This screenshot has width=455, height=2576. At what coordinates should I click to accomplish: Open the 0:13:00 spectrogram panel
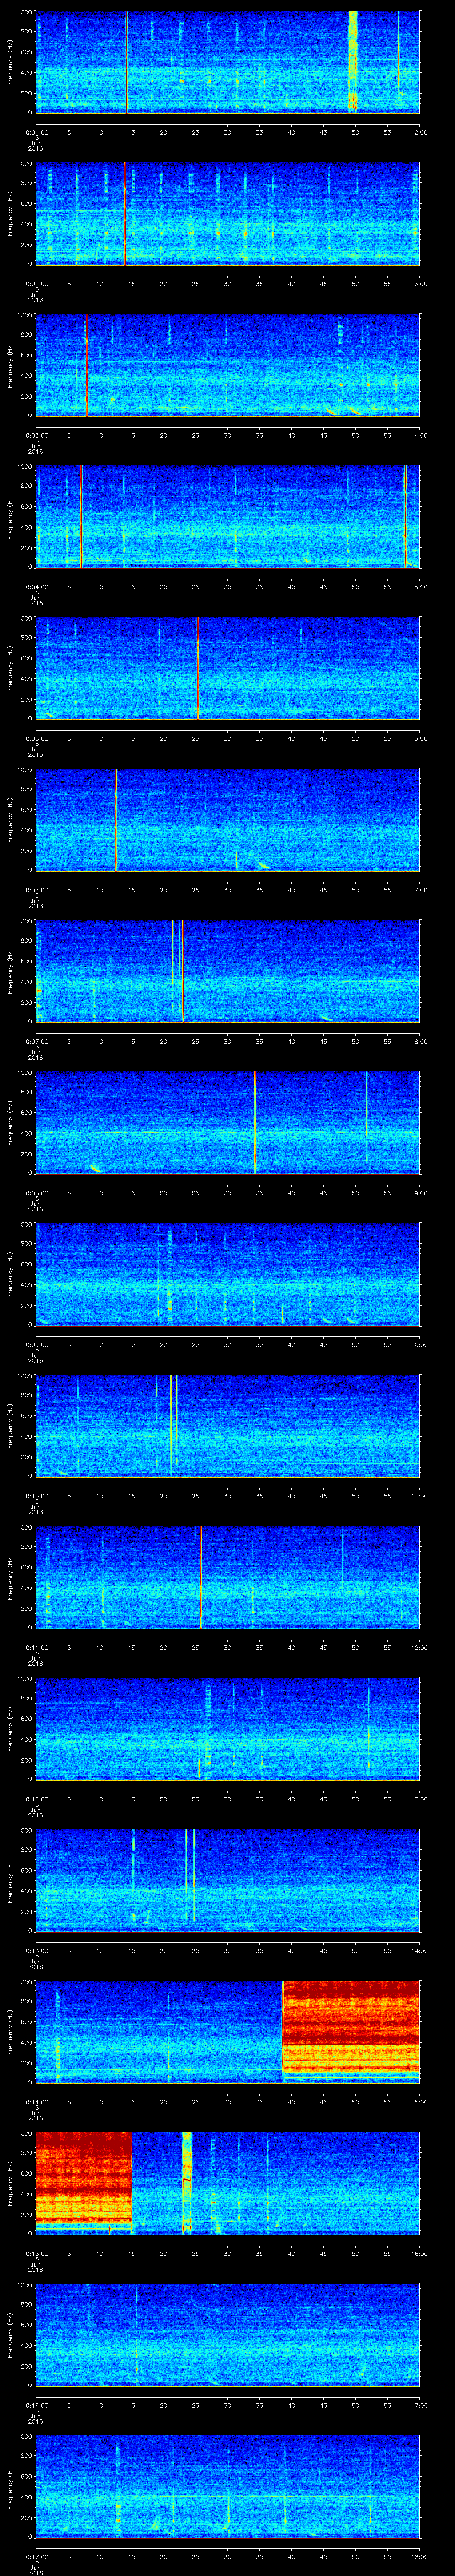point(228,1880)
